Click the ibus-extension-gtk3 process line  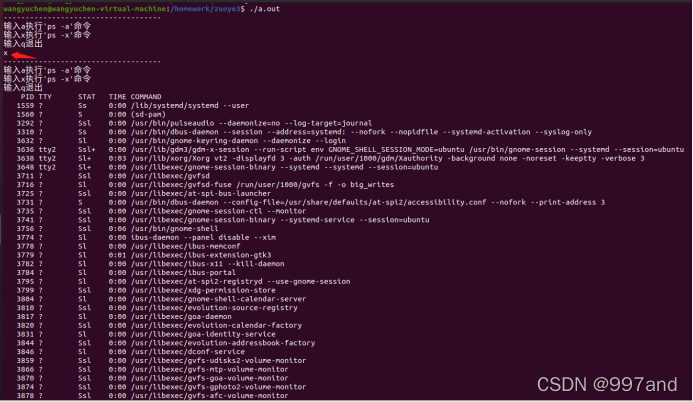click(x=144, y=255)
